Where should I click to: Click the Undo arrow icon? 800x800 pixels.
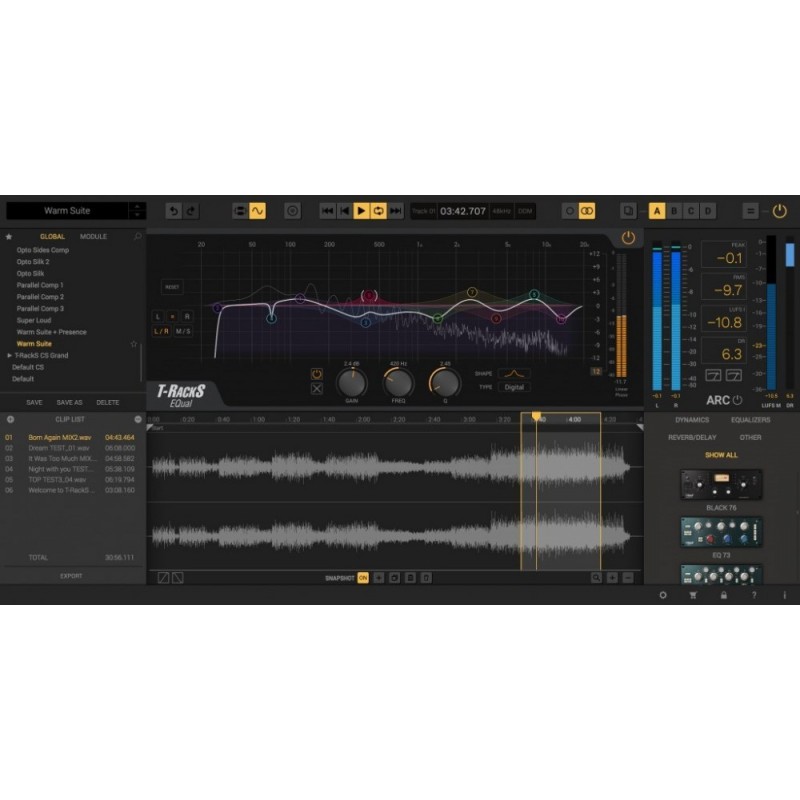tap(173, 212)
